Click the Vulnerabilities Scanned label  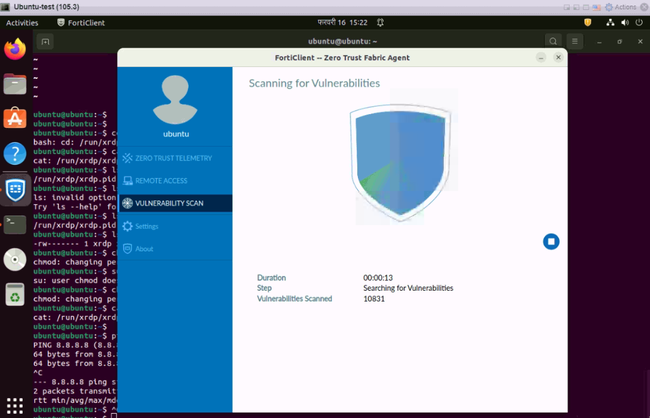295,299
